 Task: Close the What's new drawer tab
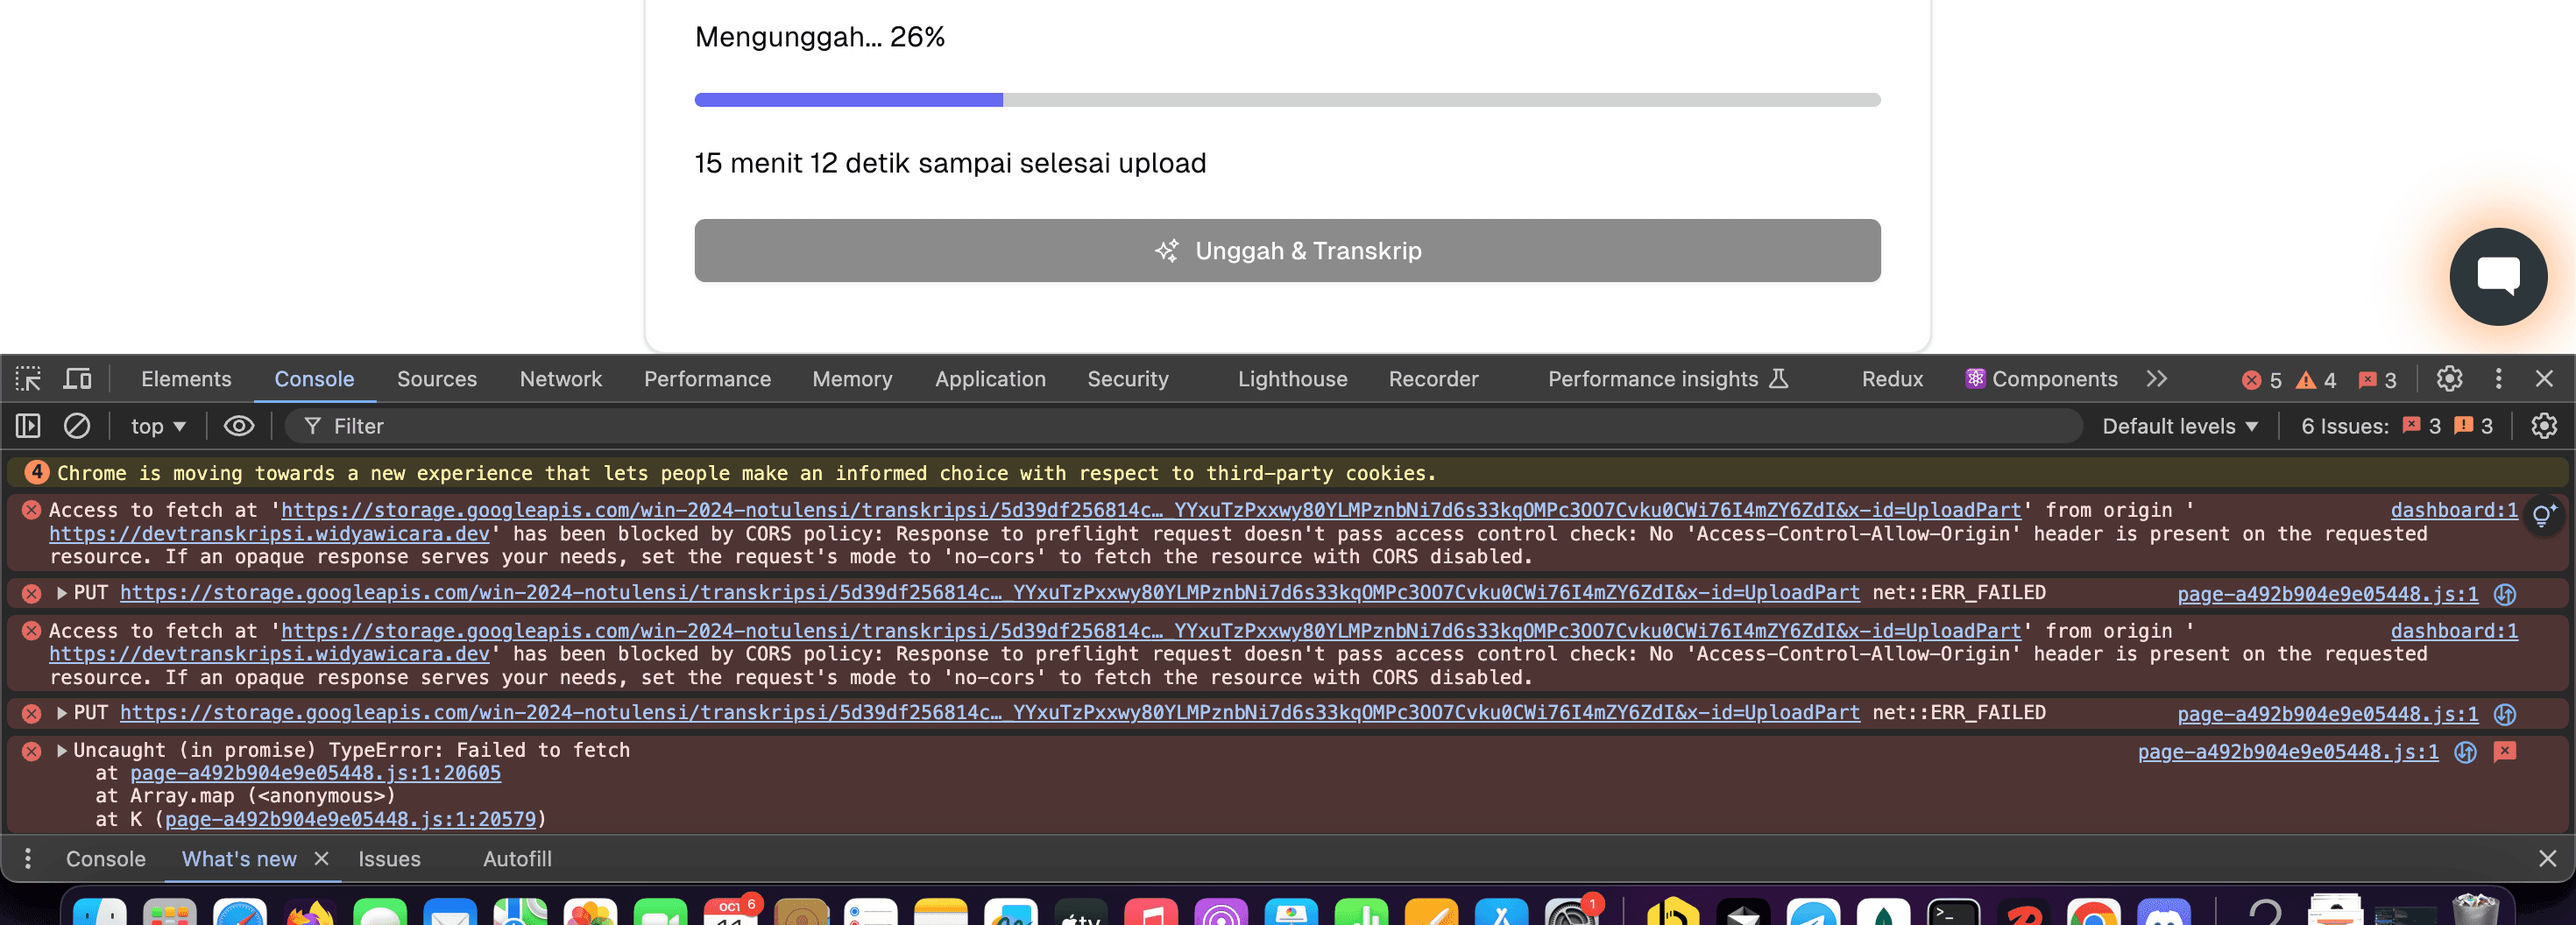(322, 859)
